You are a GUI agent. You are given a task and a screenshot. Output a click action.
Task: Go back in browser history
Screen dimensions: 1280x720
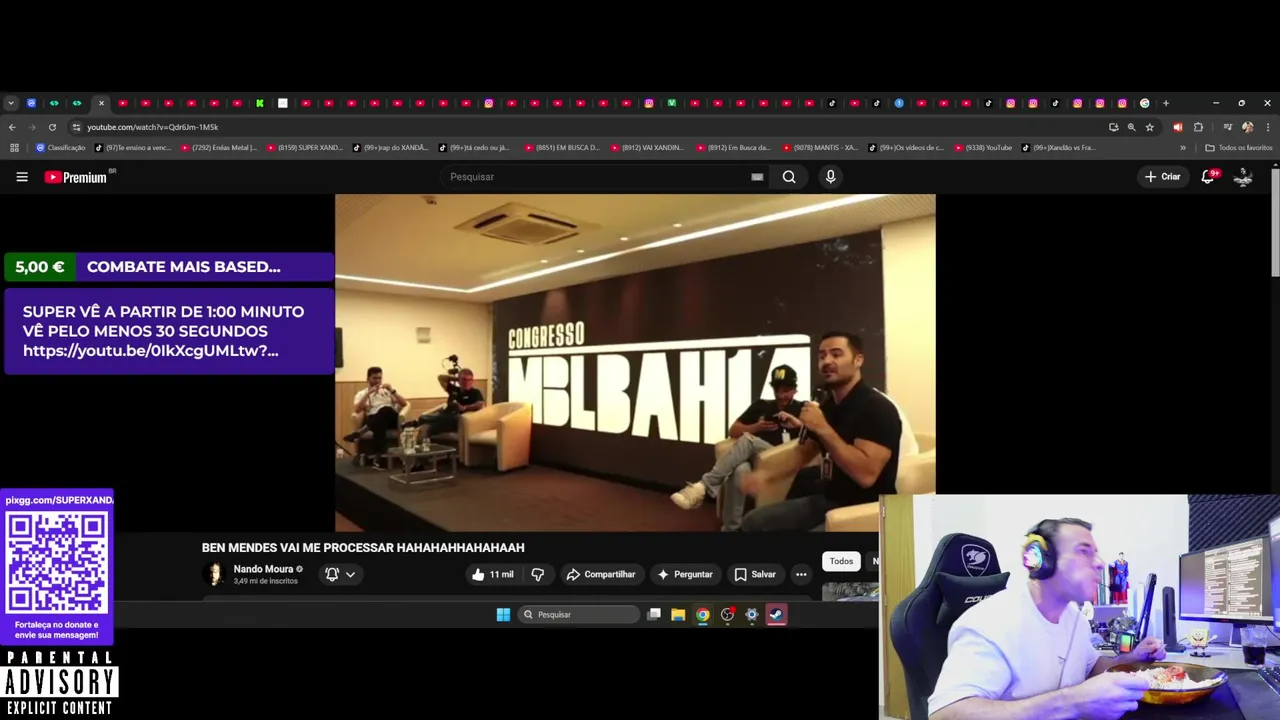click(12, 127)
